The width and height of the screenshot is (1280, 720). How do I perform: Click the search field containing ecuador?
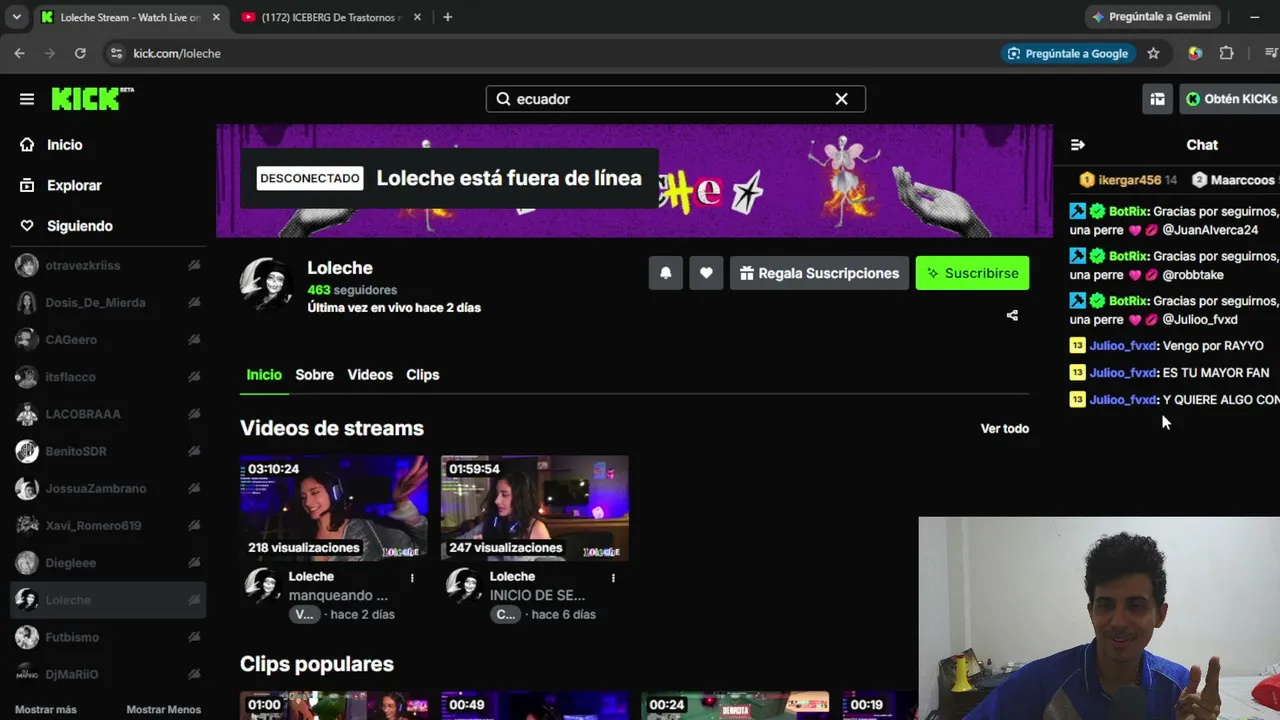(675, 99)
